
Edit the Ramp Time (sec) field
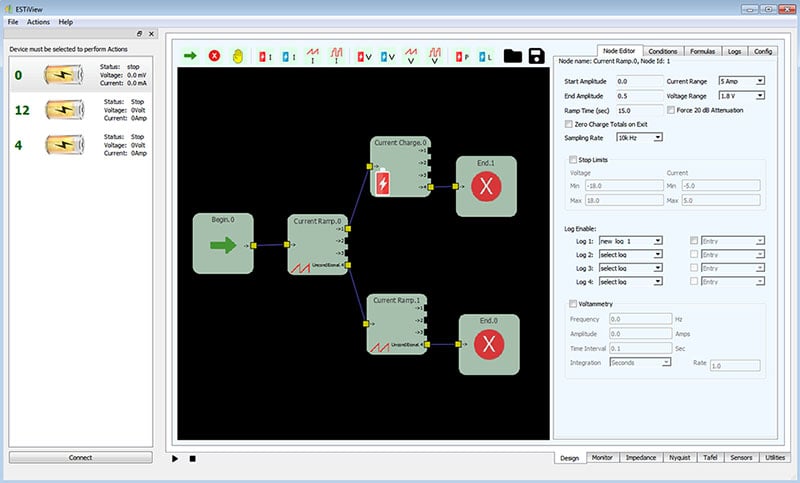coord(639,110)
